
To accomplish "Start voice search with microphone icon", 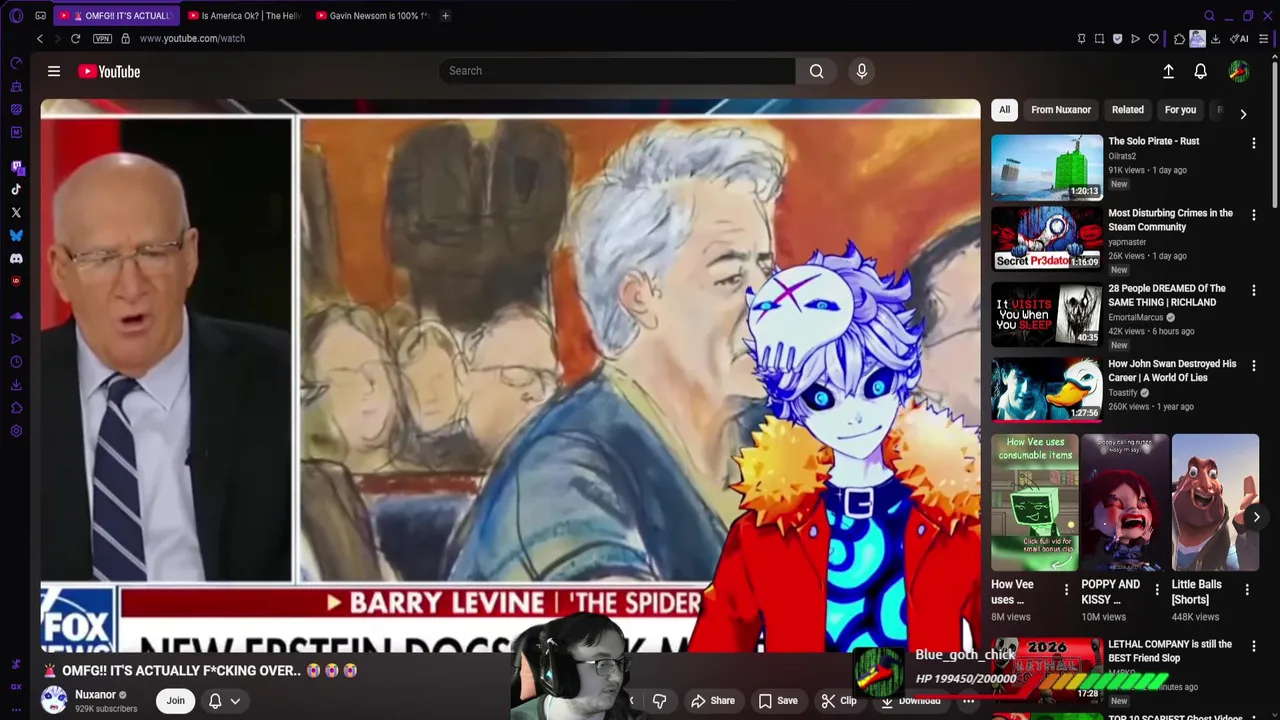I will [862, 71].
